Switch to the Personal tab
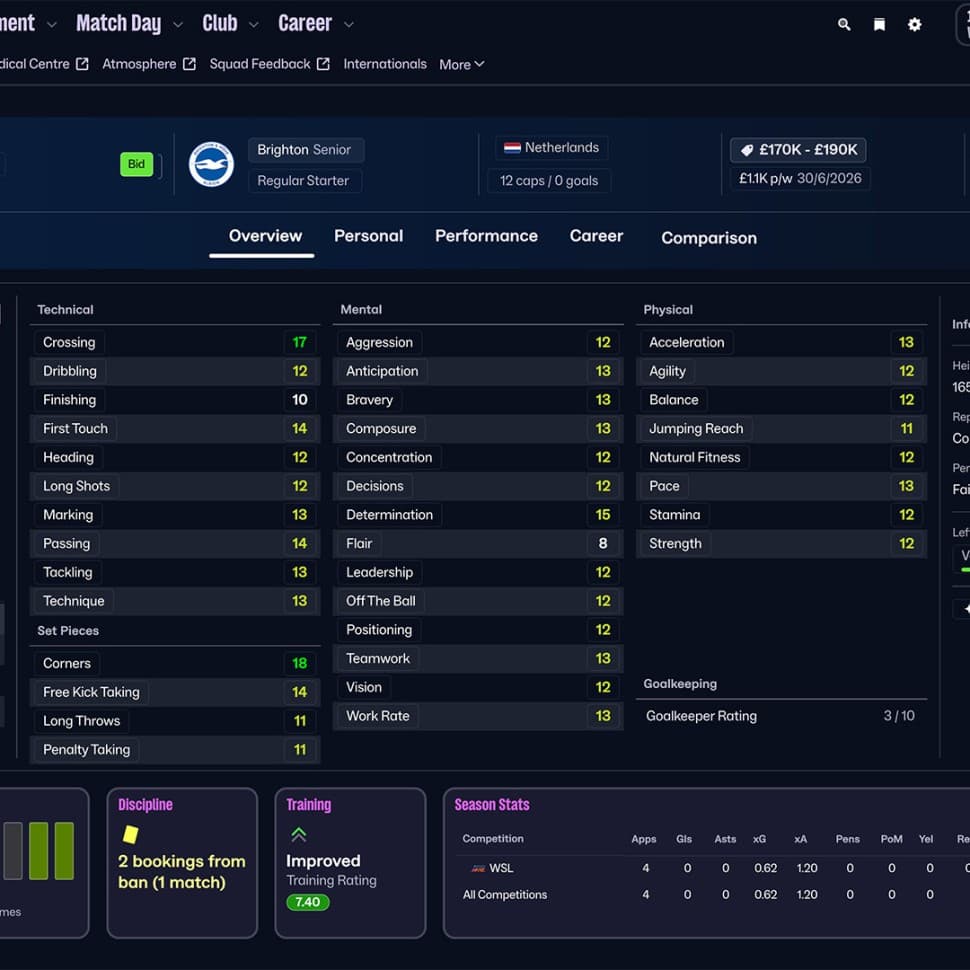This screenshot has width=970, height=970. (x=368, y=236)
